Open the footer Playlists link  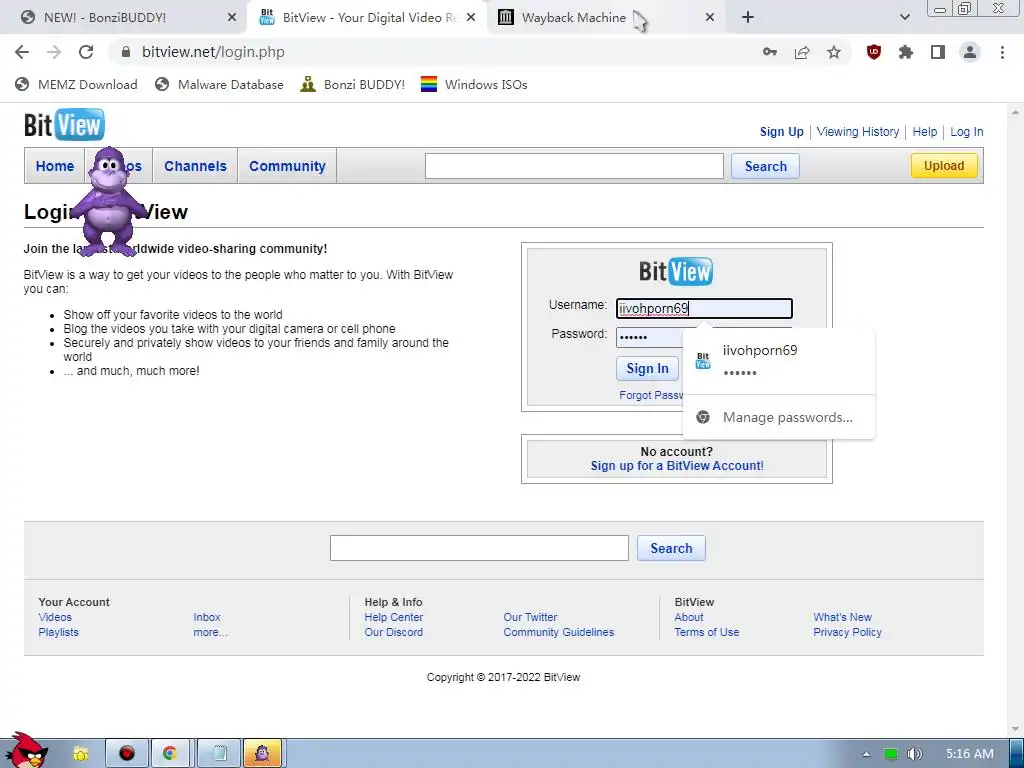58,632
